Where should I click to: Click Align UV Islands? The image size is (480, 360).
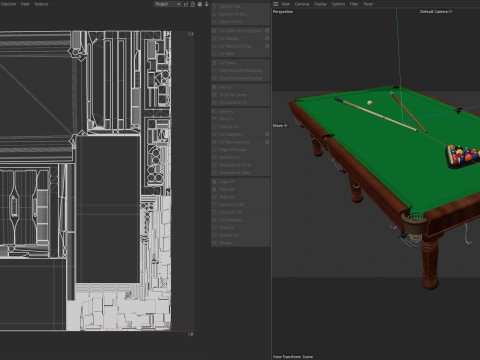pos(240,150)
